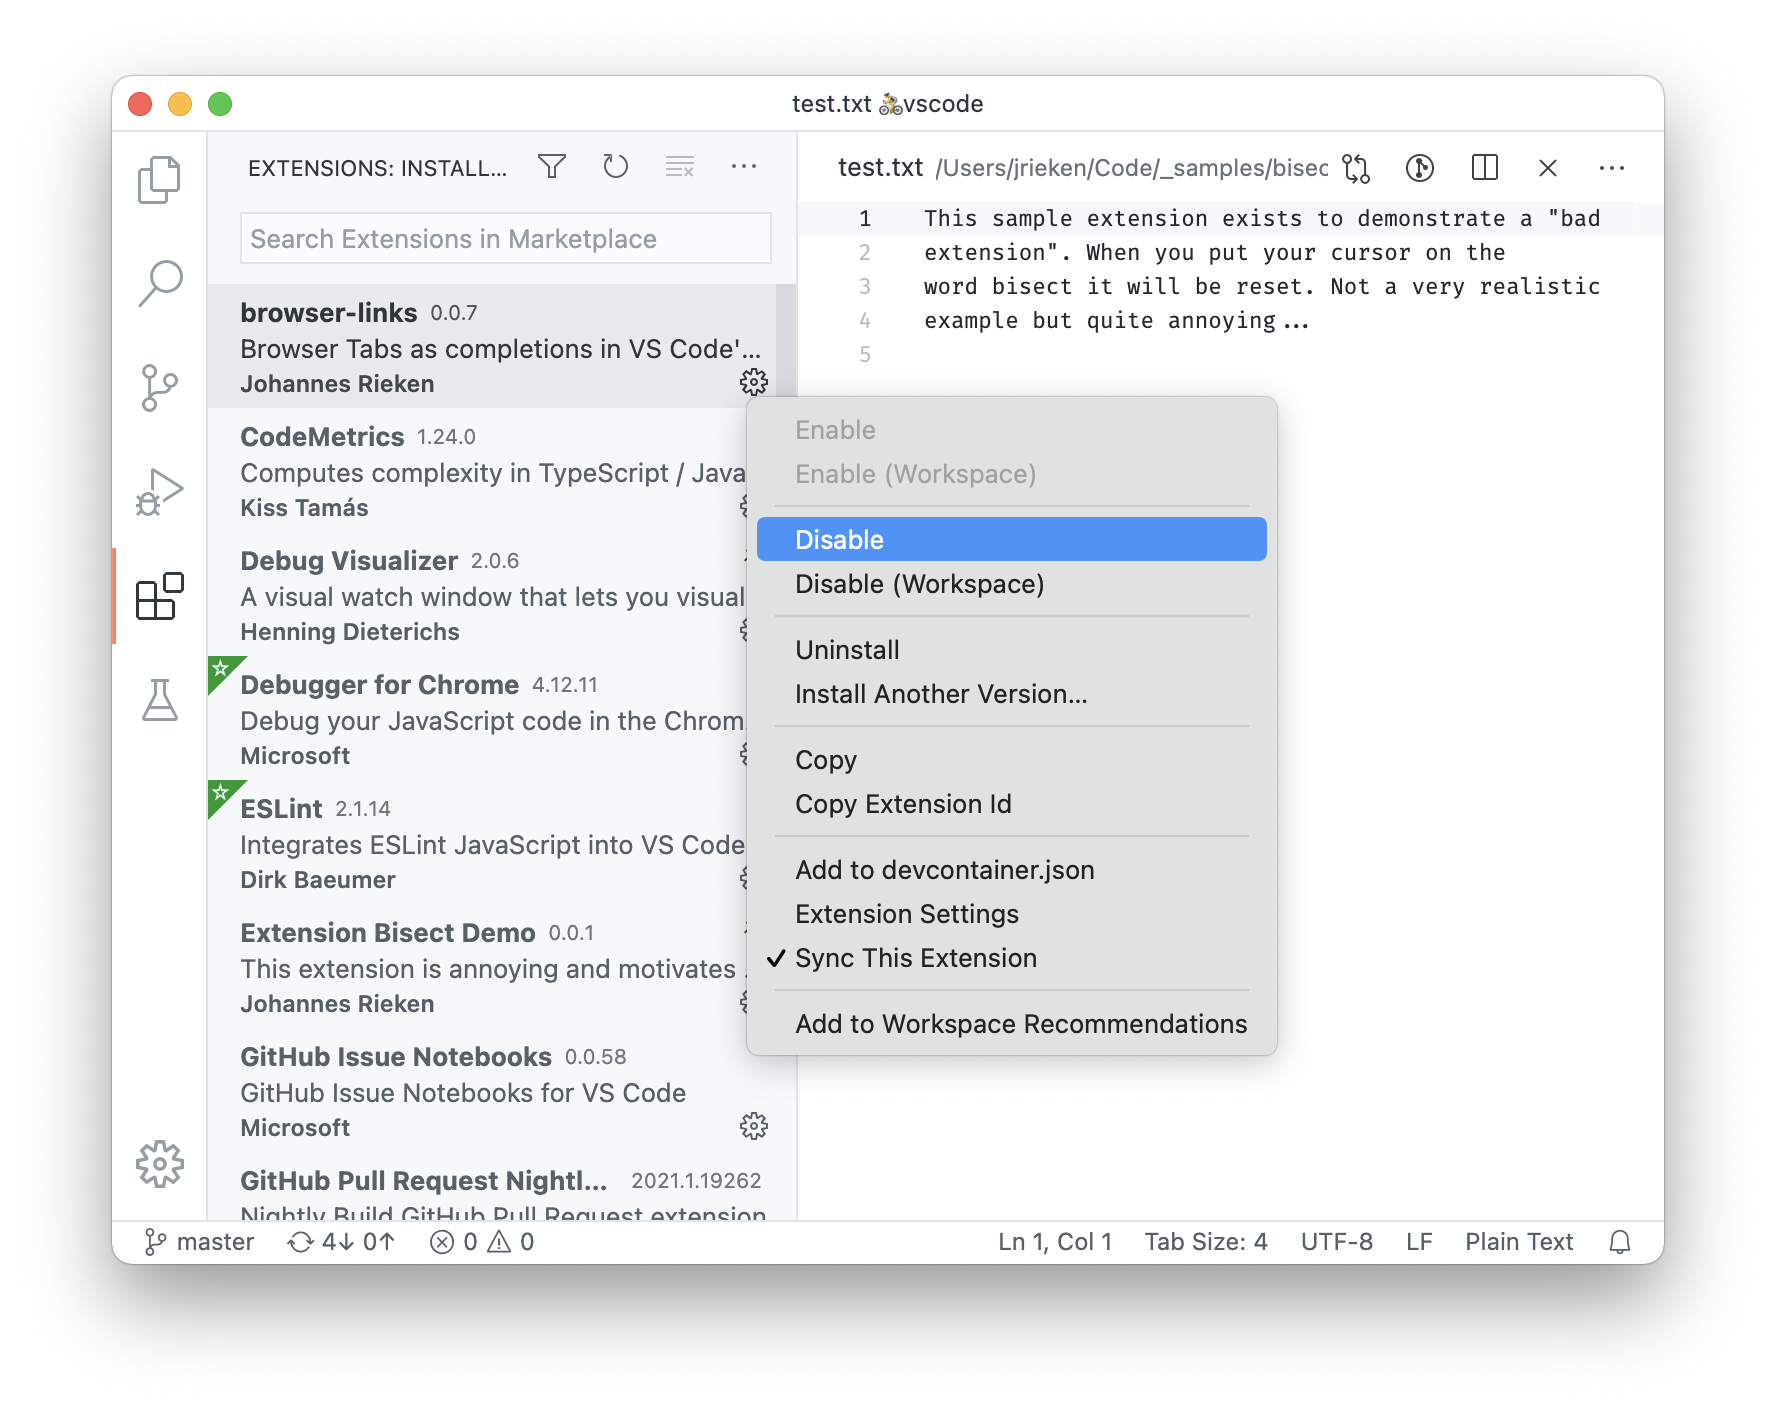Open the notifications bell
The image size is (1776, 1412).
tap(1620, 1241)
